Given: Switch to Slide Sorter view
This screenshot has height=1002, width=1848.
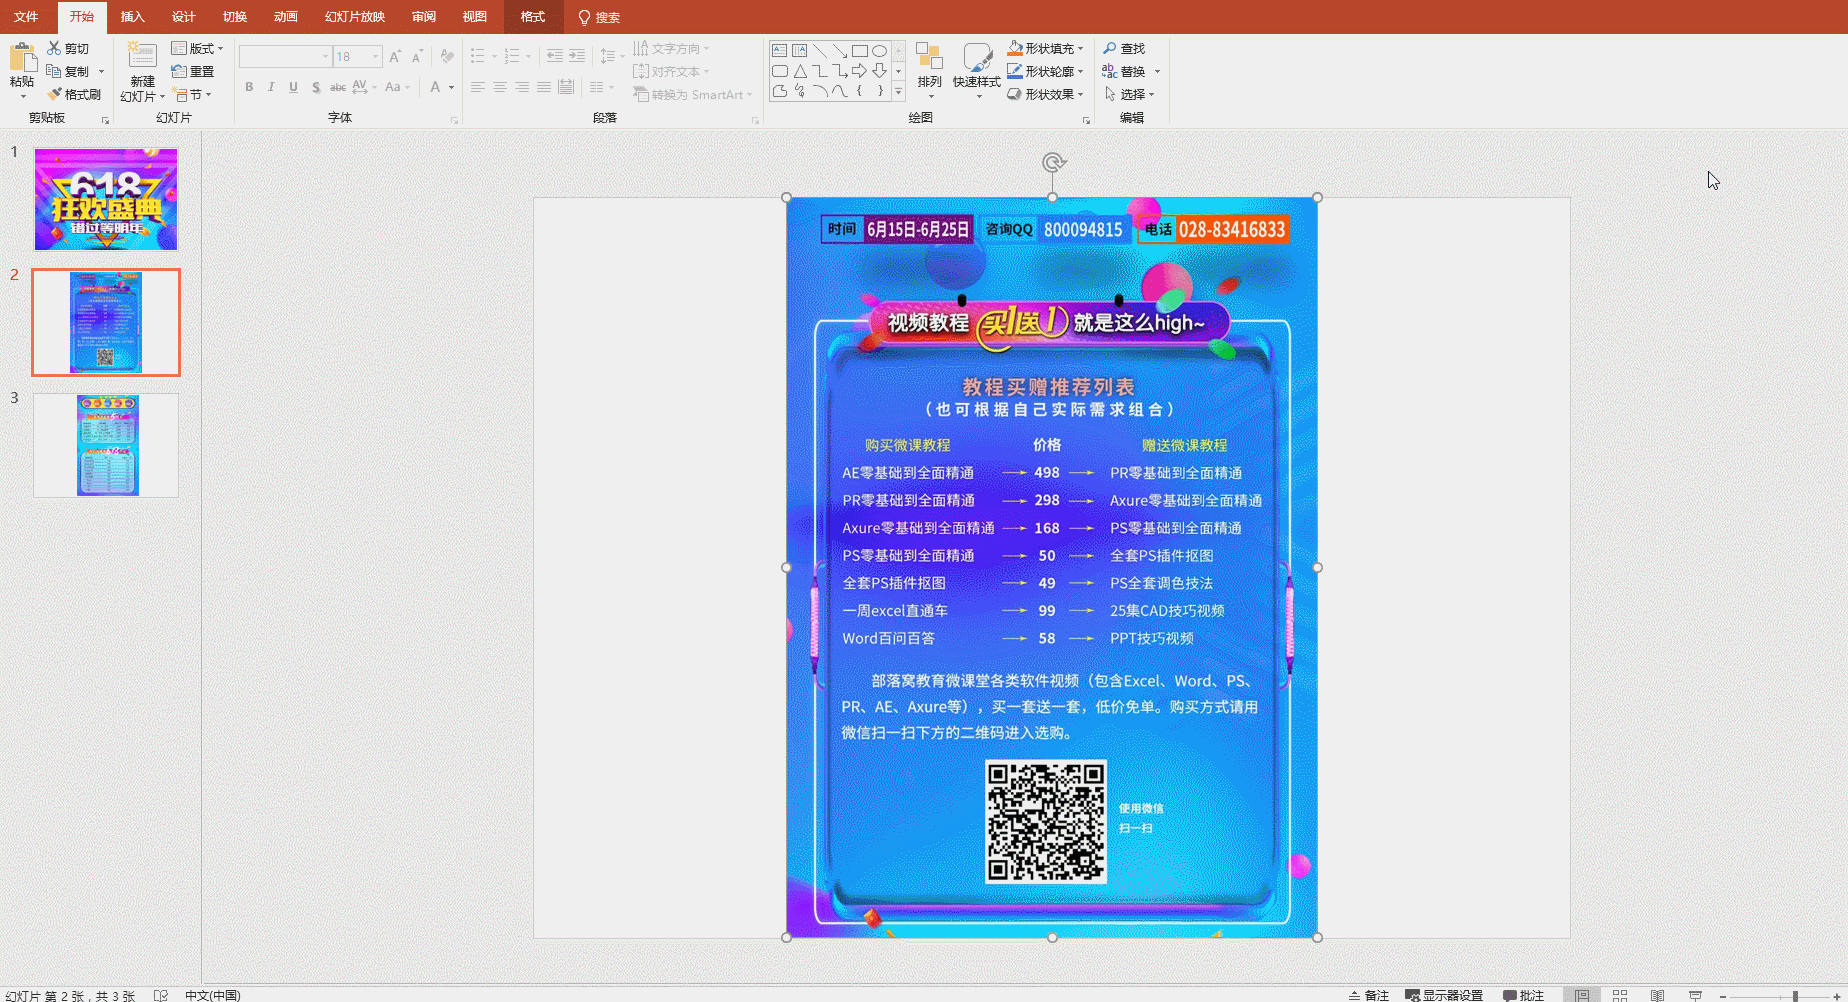Looking at the screenshot, I should pos(1620,995).
